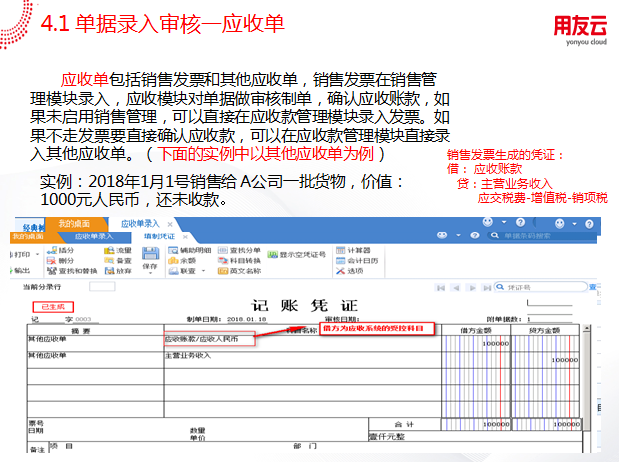Open 辅助明细 auxiliary details
This screenshot has width=619, height=462.
pos(189,250)
